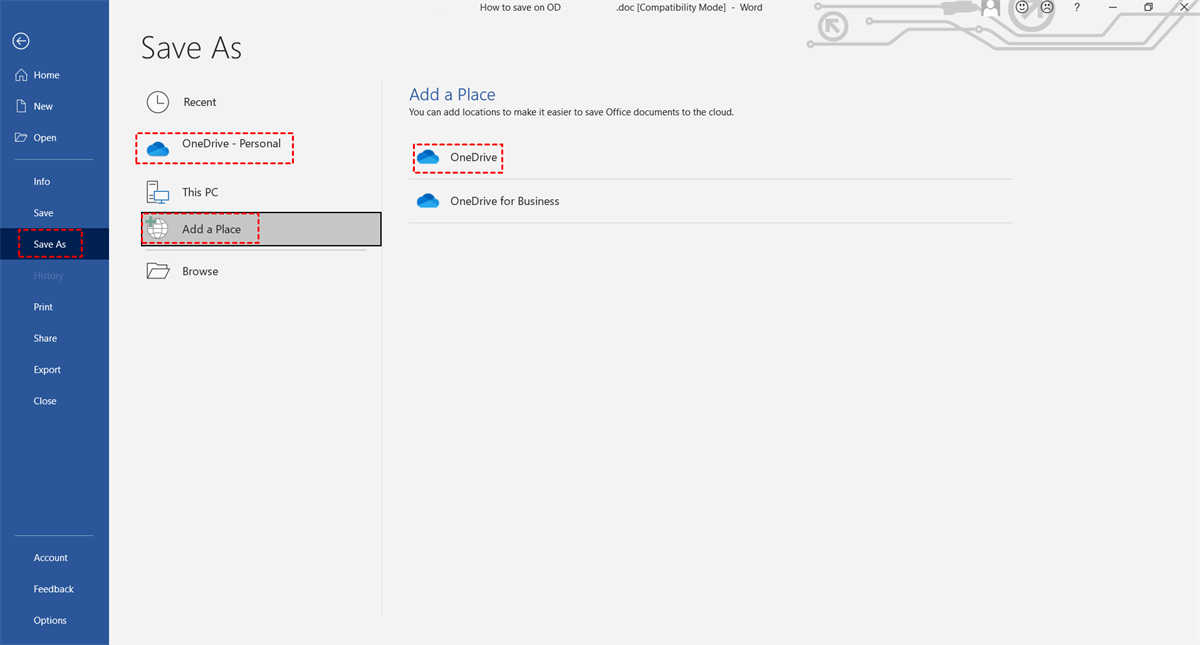Click the user account icon in title bar

pyautogui.click(x=990, y=8)
